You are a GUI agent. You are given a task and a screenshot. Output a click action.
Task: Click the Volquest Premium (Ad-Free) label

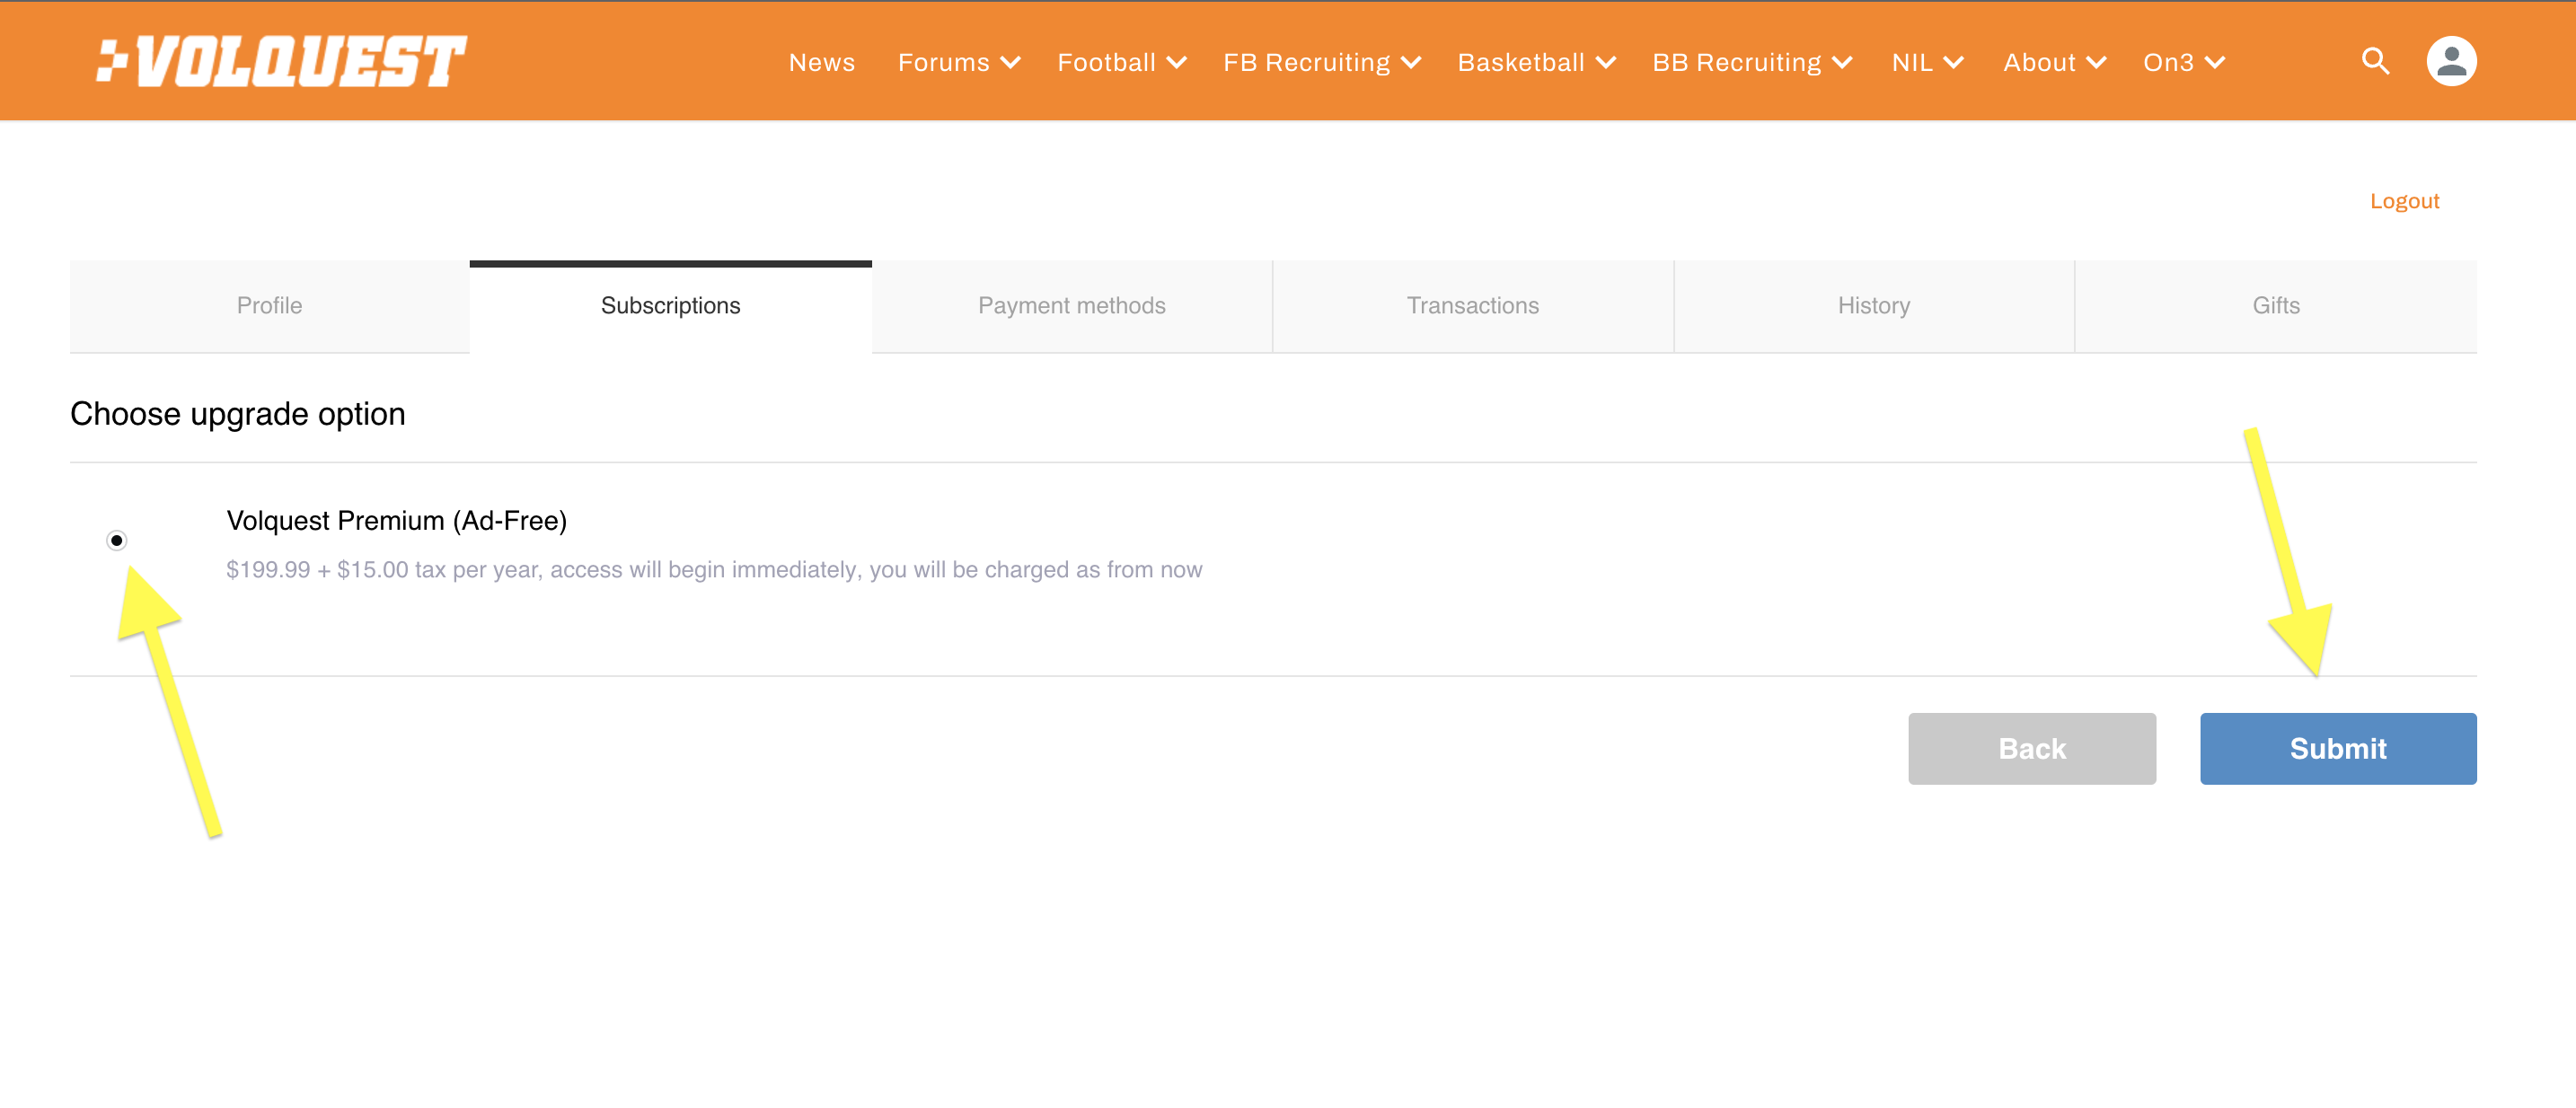click(x=396, y=521)
